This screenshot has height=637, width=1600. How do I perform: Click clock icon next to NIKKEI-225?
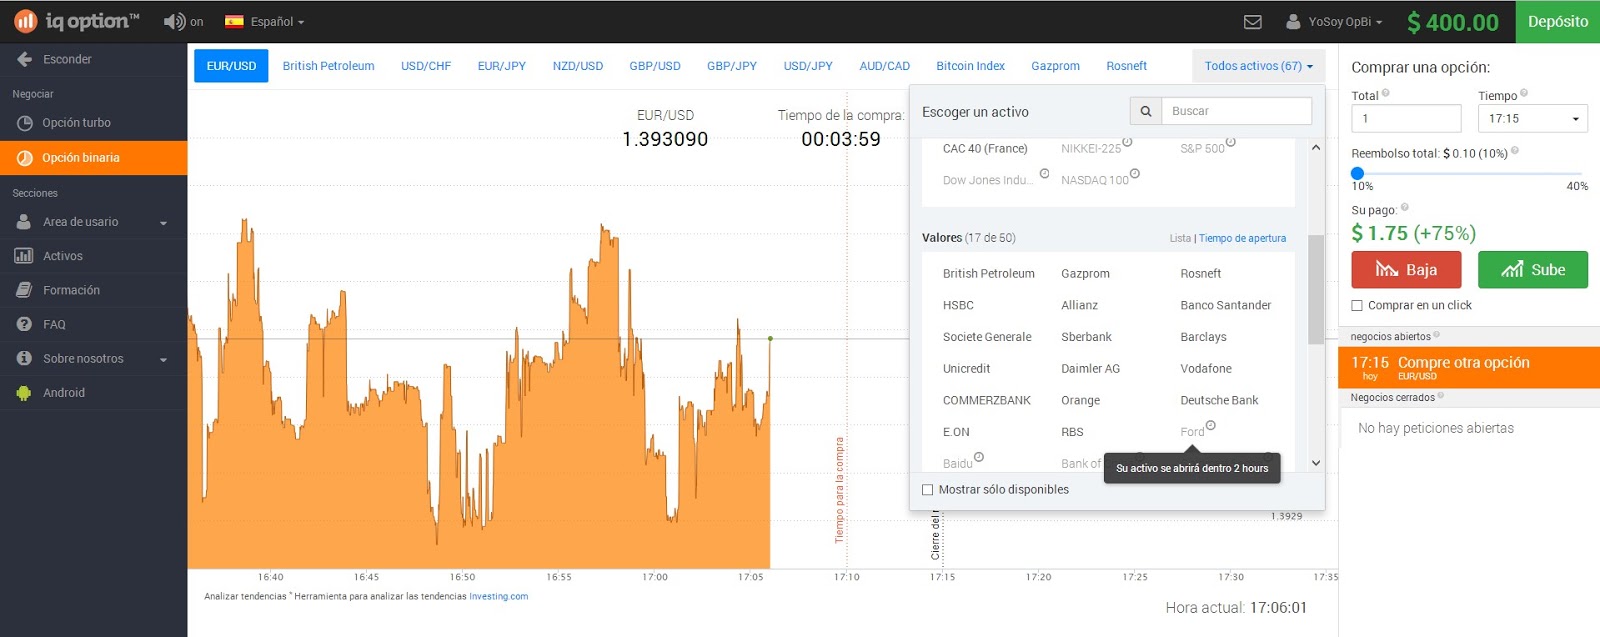pyautogui.click(x=1127, y=142)
